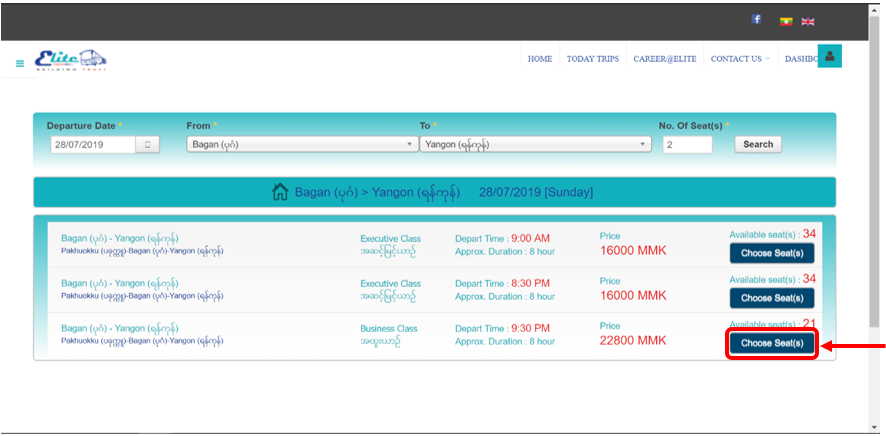This screenshot has width=886, height=436.
Task: Open the Today Trips page
Action: (592, 59)
